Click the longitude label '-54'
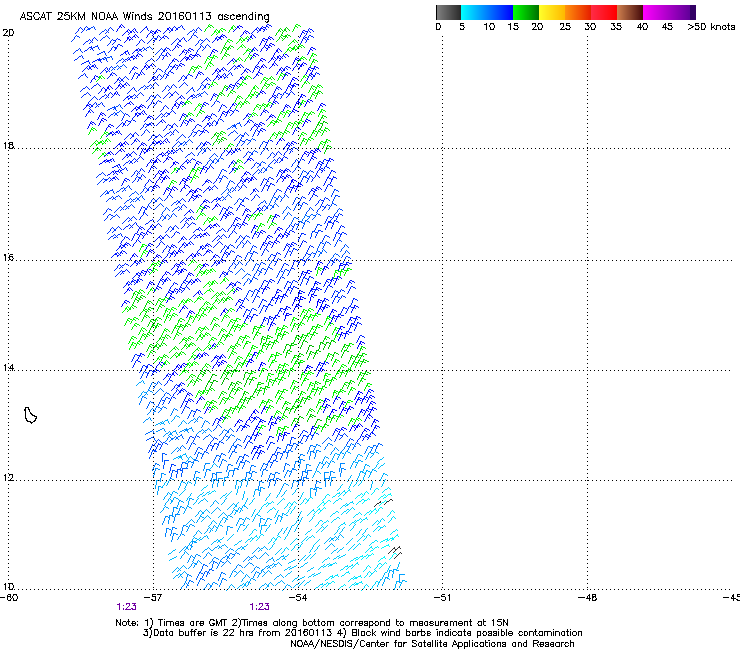 click(298, 598)
